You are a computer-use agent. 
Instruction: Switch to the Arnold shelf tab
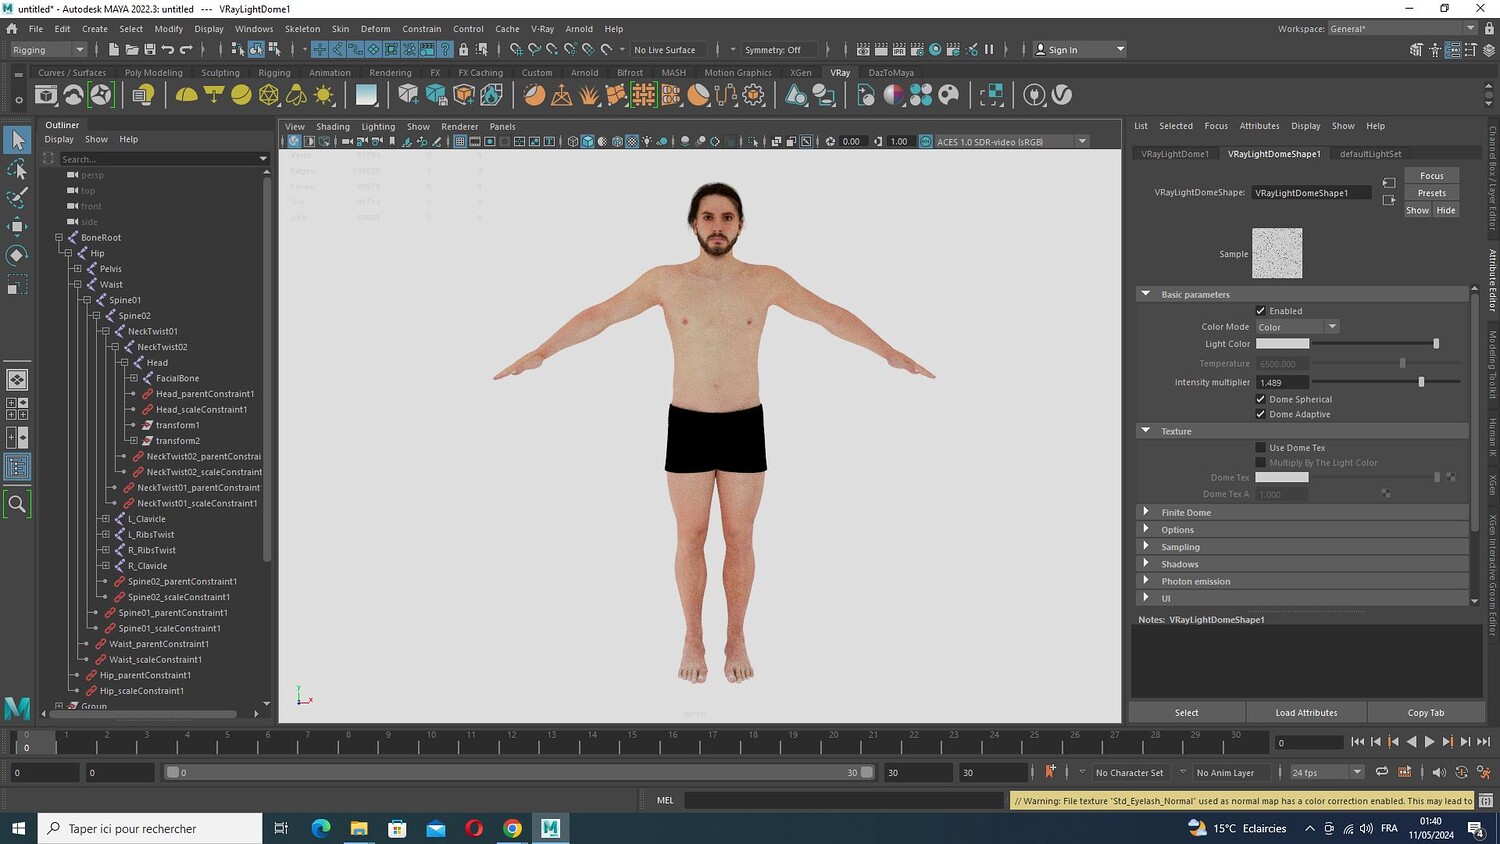click(584, 73)
